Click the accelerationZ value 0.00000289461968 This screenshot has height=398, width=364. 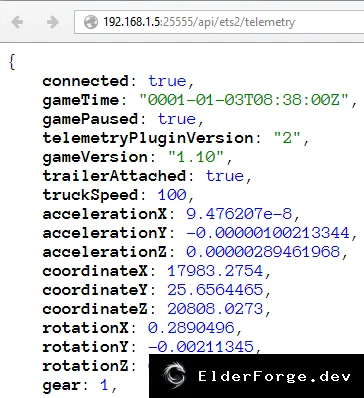(263, 252)
